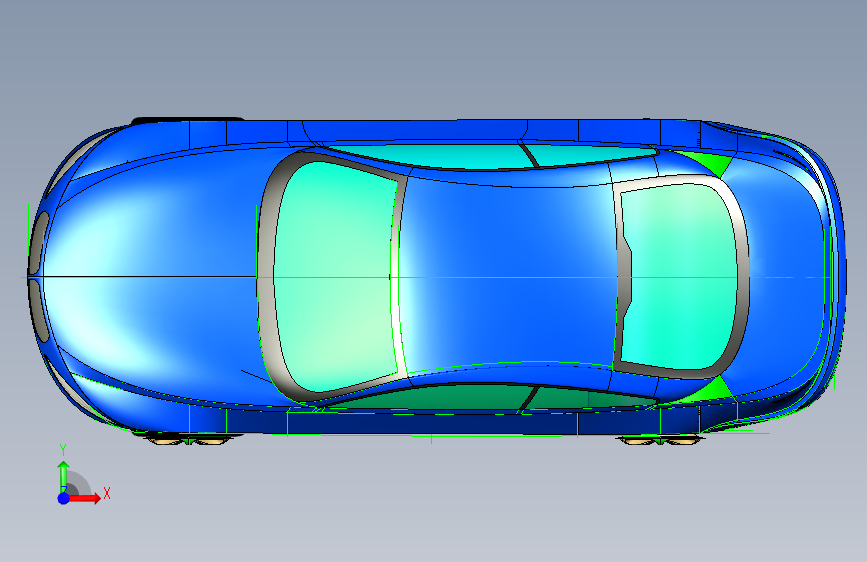Screen dimensions: 867x562
Task: Pick the lower grey headlight on the nose
Action: click(39, 310)
